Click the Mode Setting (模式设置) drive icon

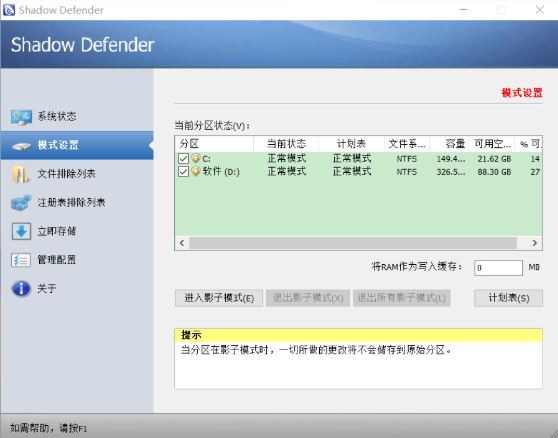[x=21, y=146]
